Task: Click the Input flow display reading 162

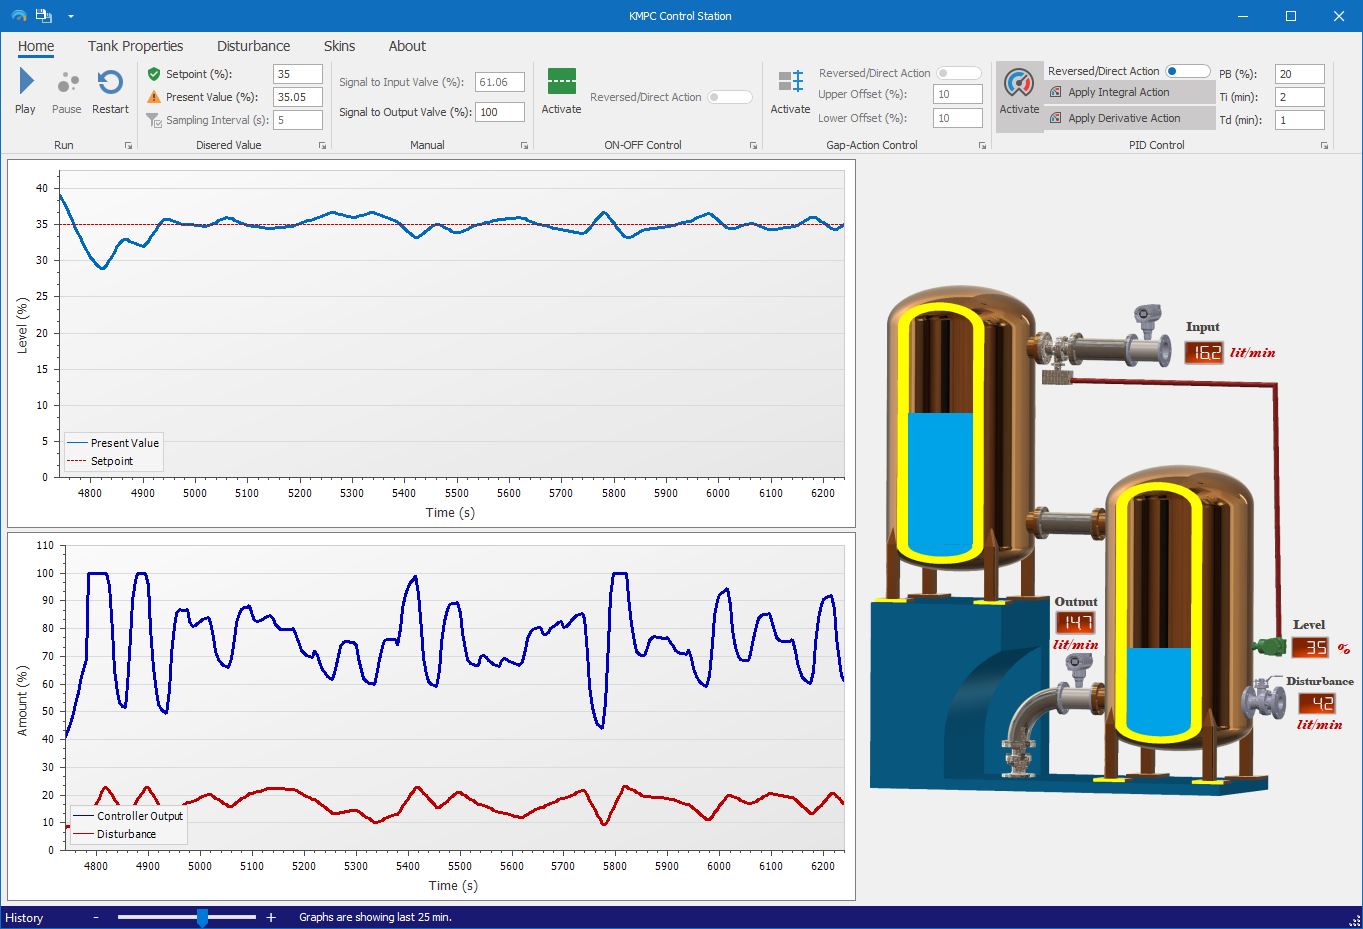Action: pos(1204,352)
